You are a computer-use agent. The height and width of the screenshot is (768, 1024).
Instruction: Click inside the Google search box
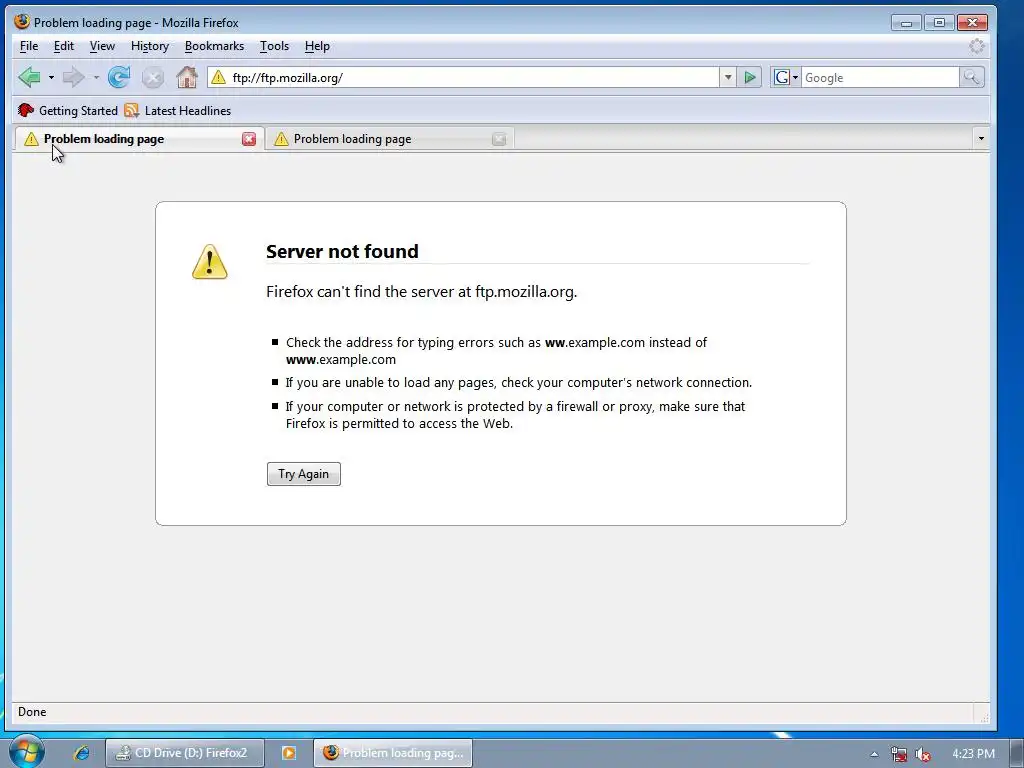[880, 78]
